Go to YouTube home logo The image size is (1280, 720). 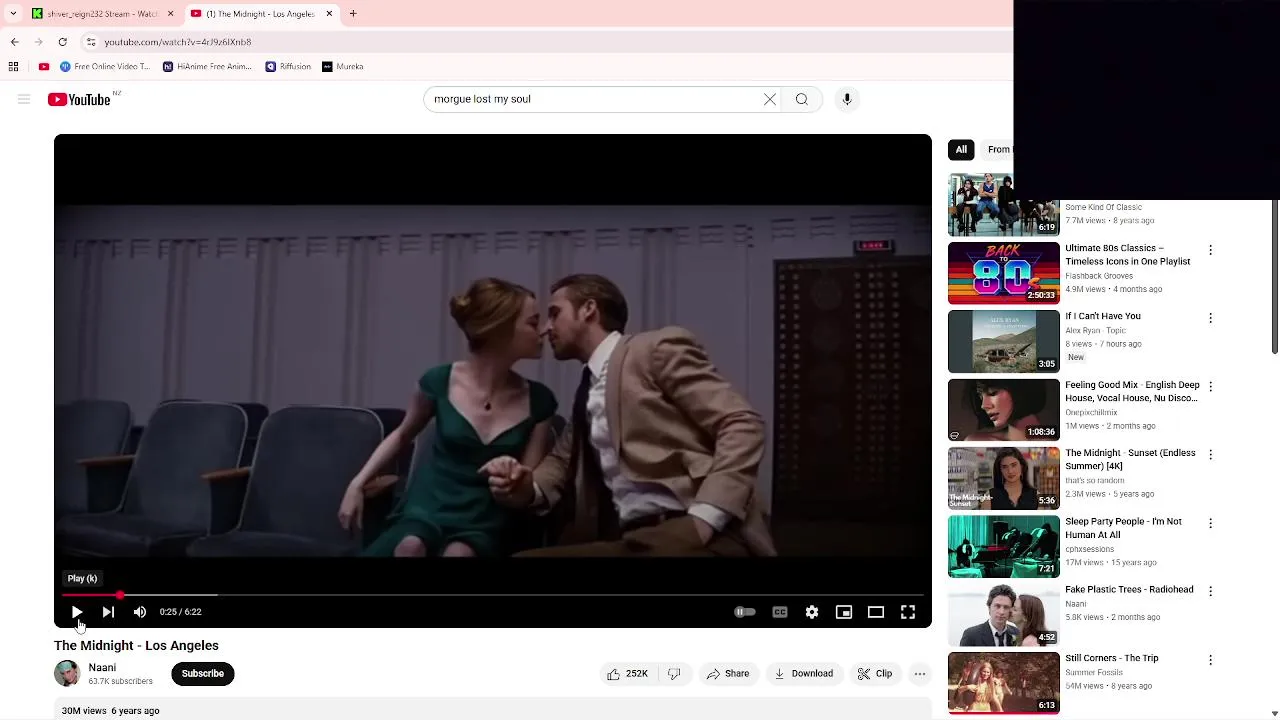79,99
